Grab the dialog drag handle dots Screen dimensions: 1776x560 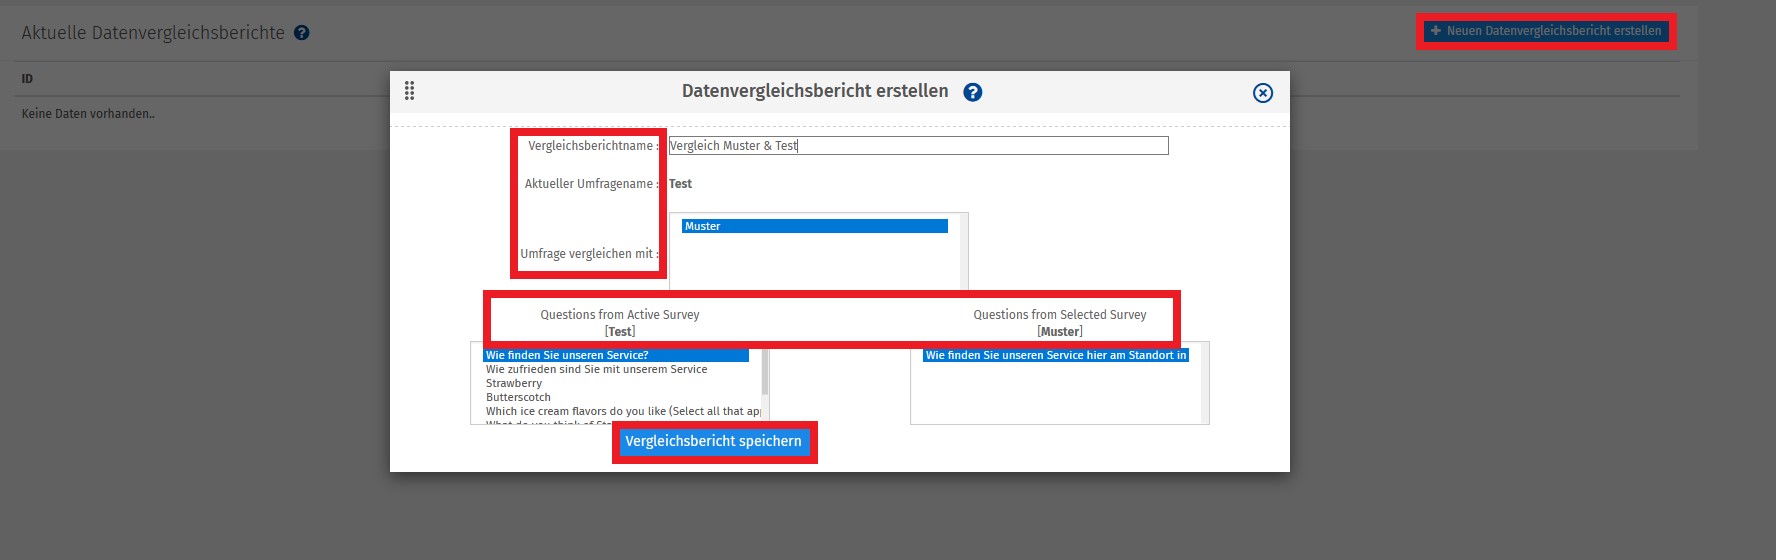[409, 91]
